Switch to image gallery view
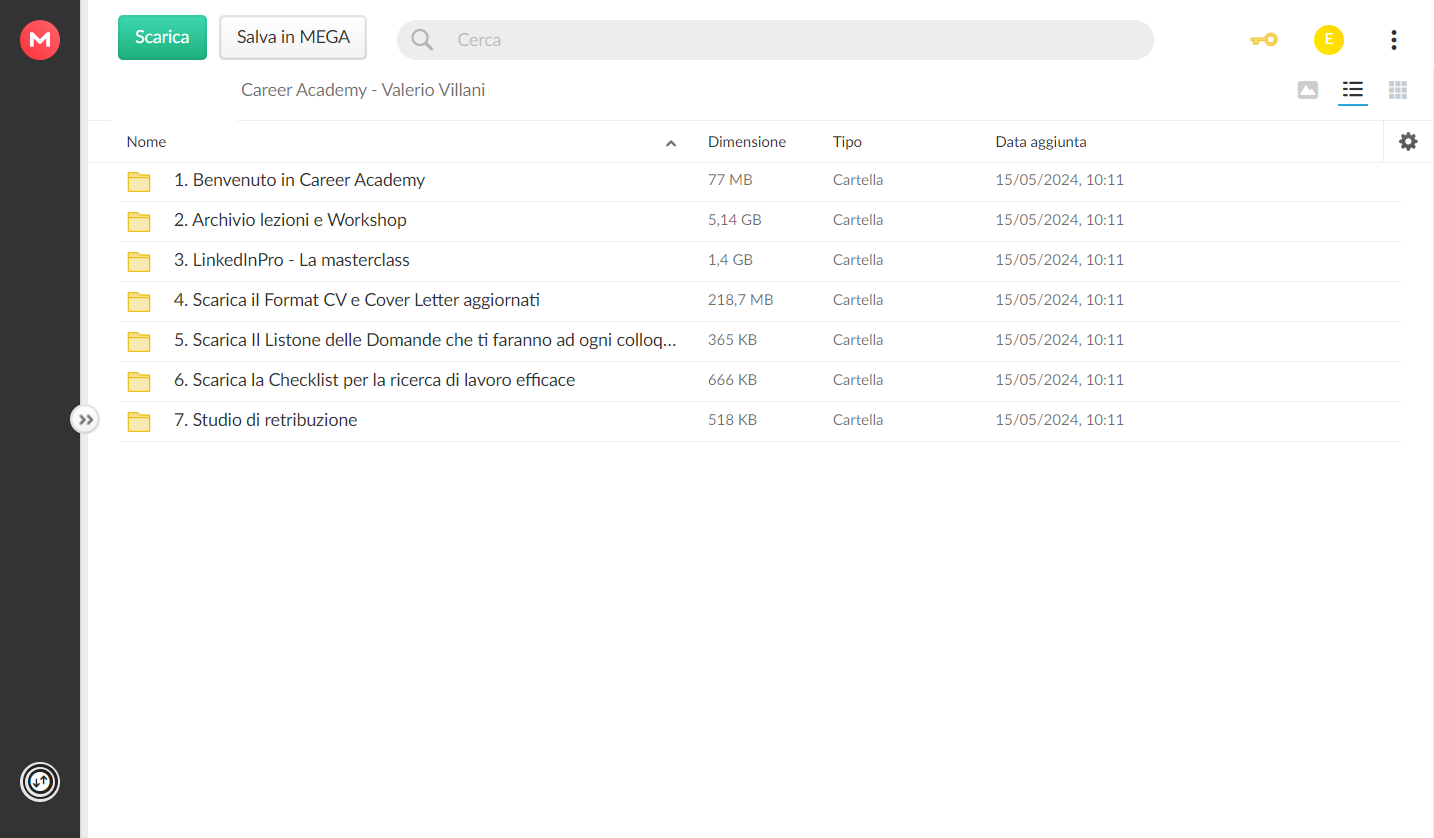 point(1307,90)
